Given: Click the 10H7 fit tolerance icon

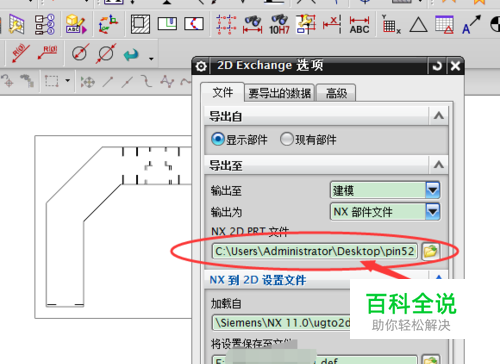Looking at the screenshot, I should click(x=279, y=24).
